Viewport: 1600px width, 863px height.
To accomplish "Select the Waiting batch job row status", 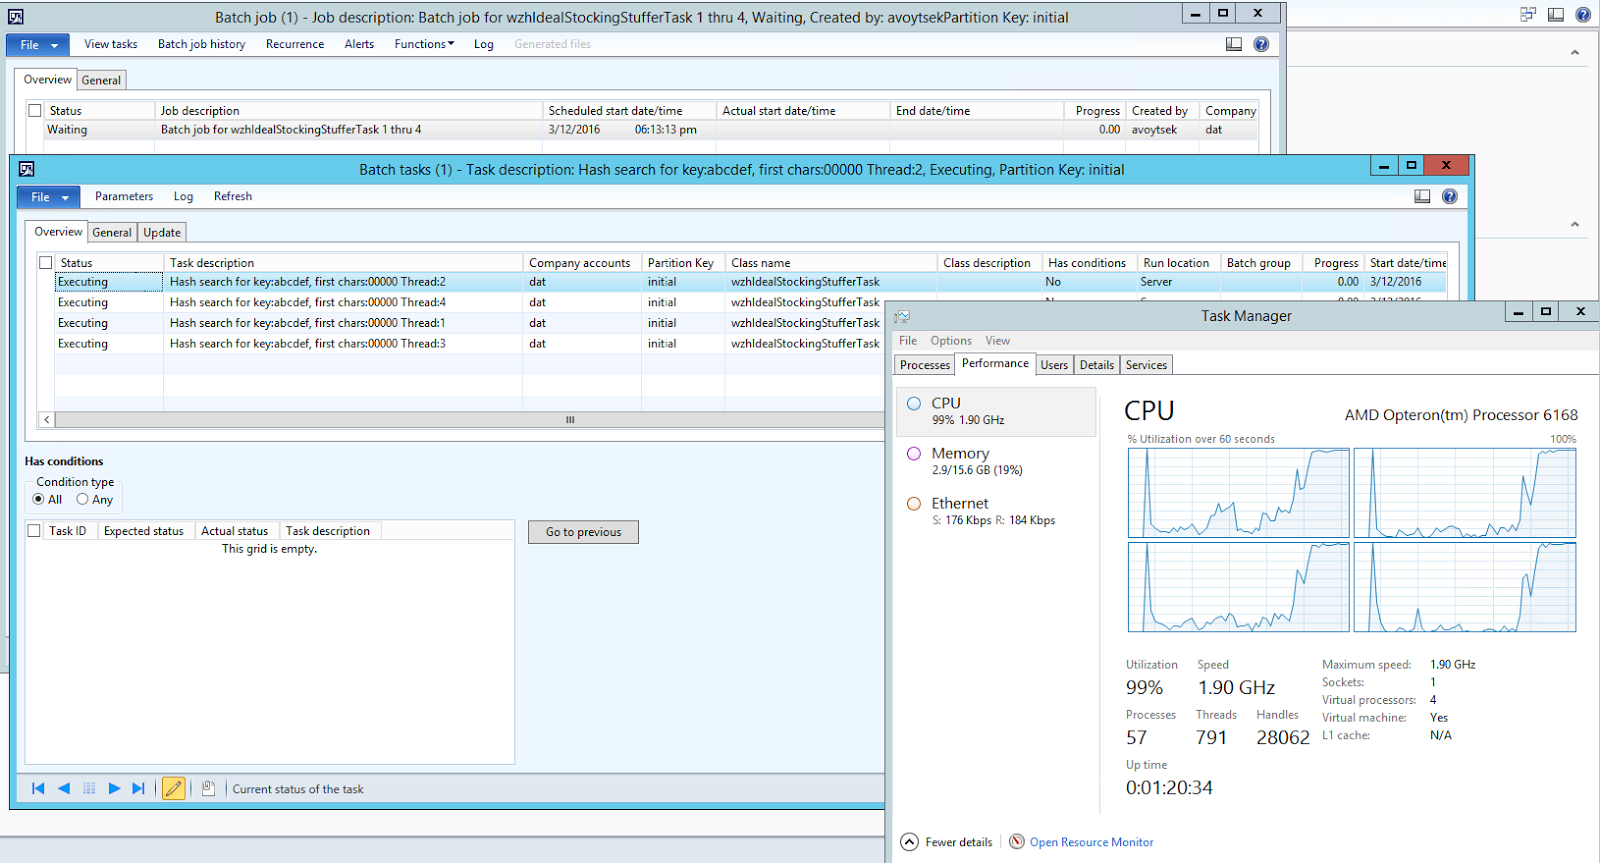I will [x=68, y=130].
